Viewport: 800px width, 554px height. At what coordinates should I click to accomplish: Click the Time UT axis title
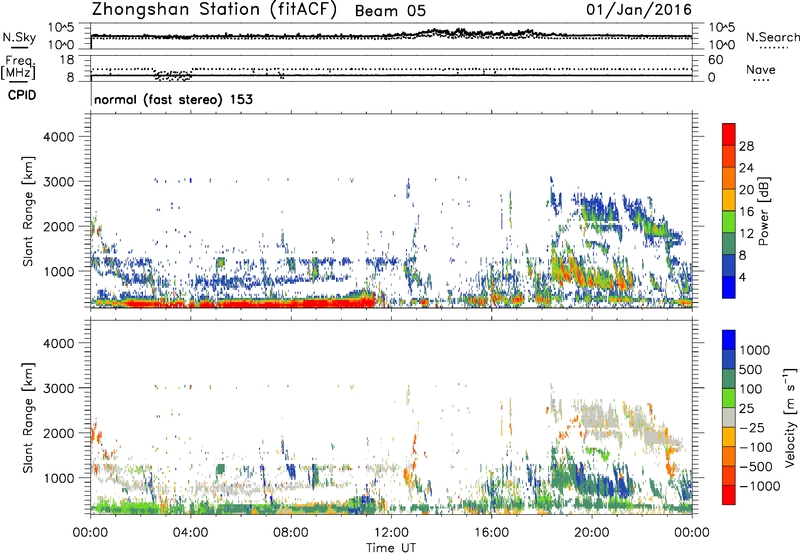pyautogui.click(x=391, y=548)
